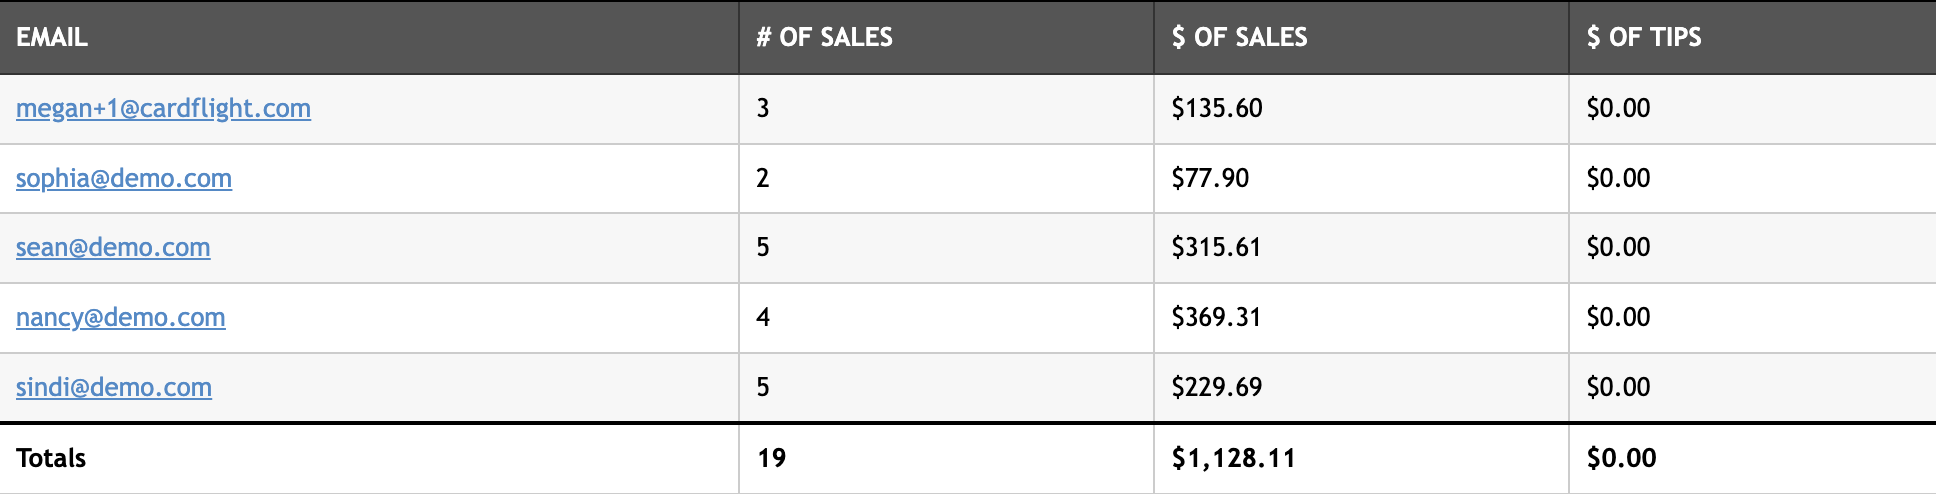Screen dimensions: 1936x494
Task: Select the $229.69 sales amount cell
Action: [1361, 387]
